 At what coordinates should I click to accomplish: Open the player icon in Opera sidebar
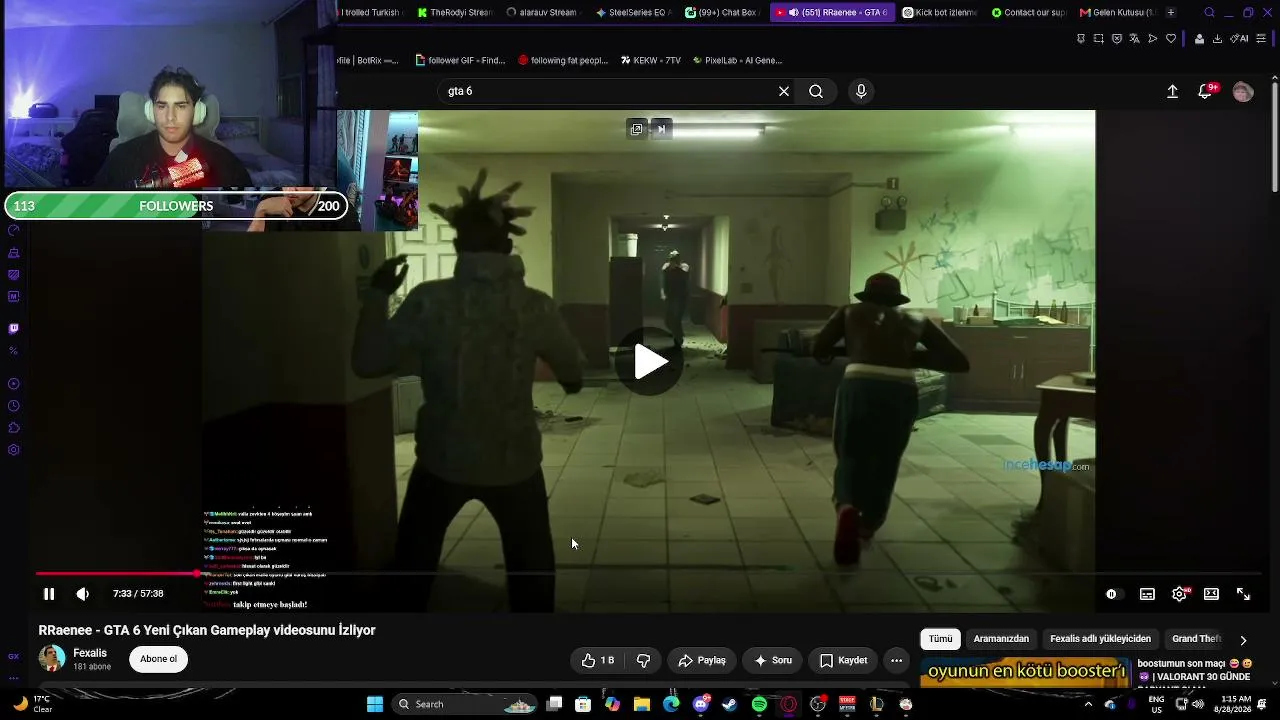(14, 384)
